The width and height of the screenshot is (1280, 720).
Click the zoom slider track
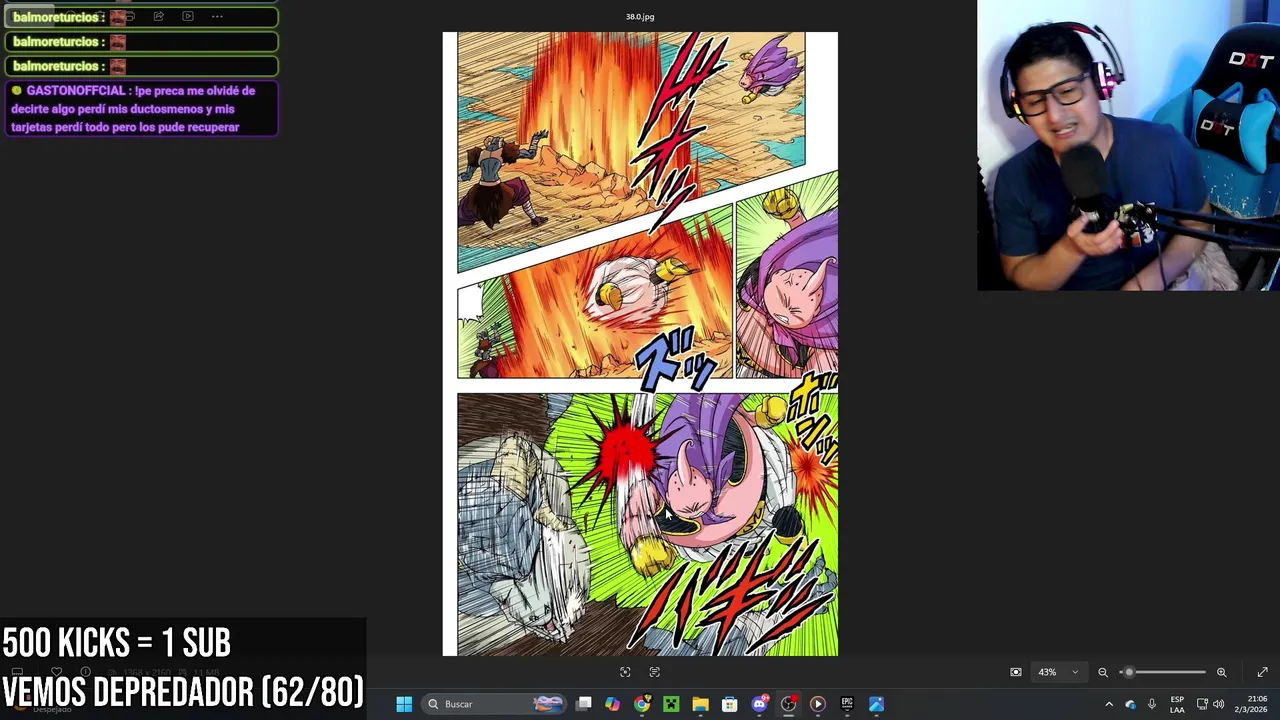coord(1162,672)
